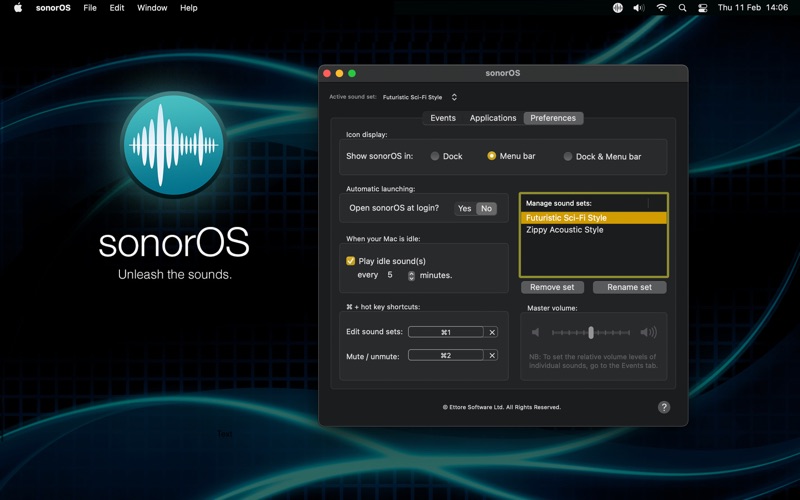Switch to the Events tab

click(443, 118)
